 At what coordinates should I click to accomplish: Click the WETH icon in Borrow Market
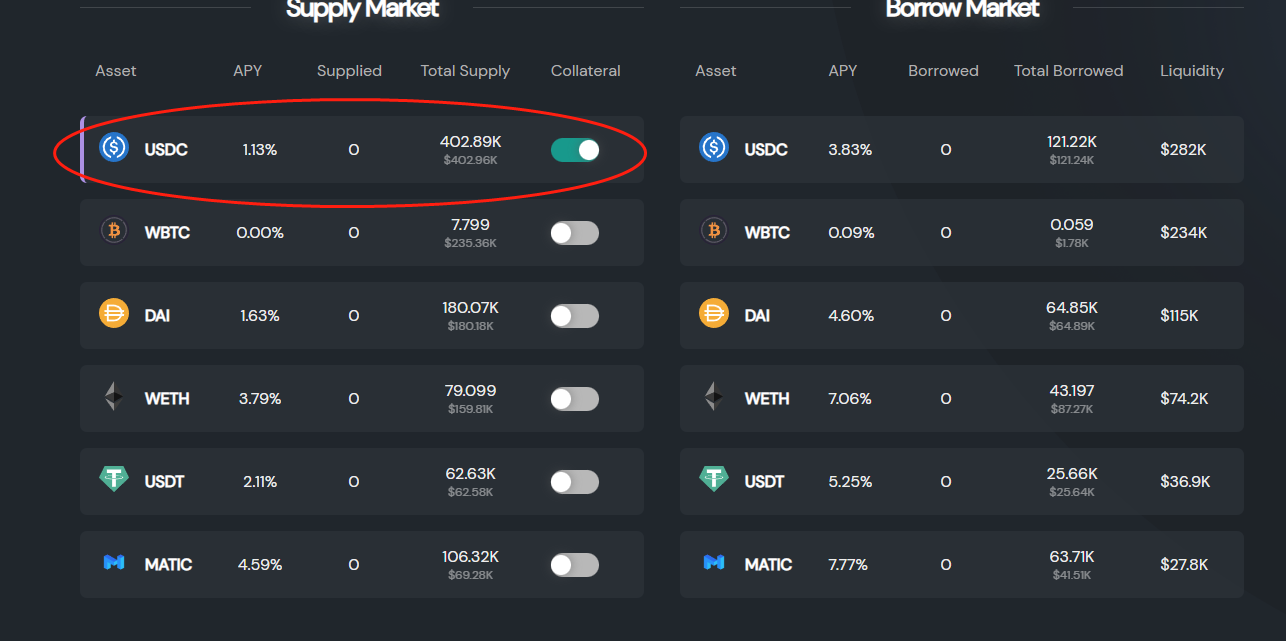[714, 397]
